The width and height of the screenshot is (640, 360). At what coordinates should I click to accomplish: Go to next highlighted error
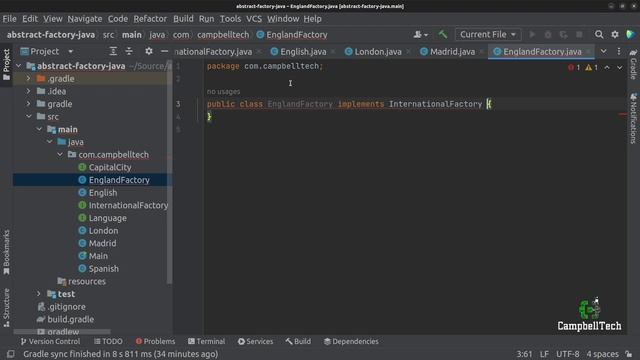point(620,67)
